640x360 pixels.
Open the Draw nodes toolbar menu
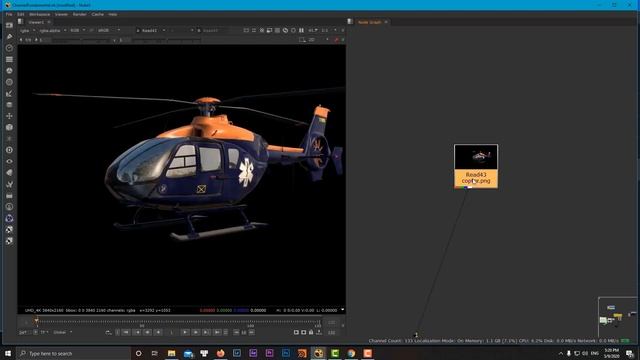pyautogui.click(x=9, y=37)
